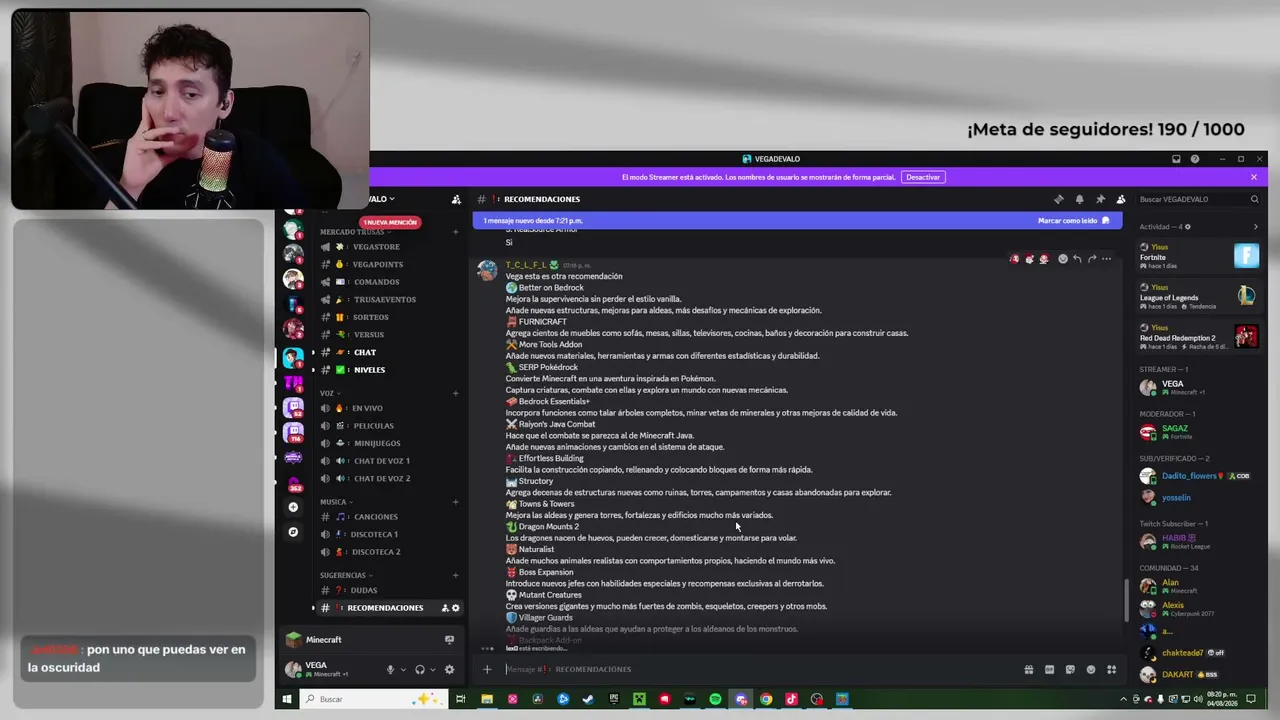The image size is (1280, 720).
Task: Toggle headphones deafen
Action: coord(420,669)
